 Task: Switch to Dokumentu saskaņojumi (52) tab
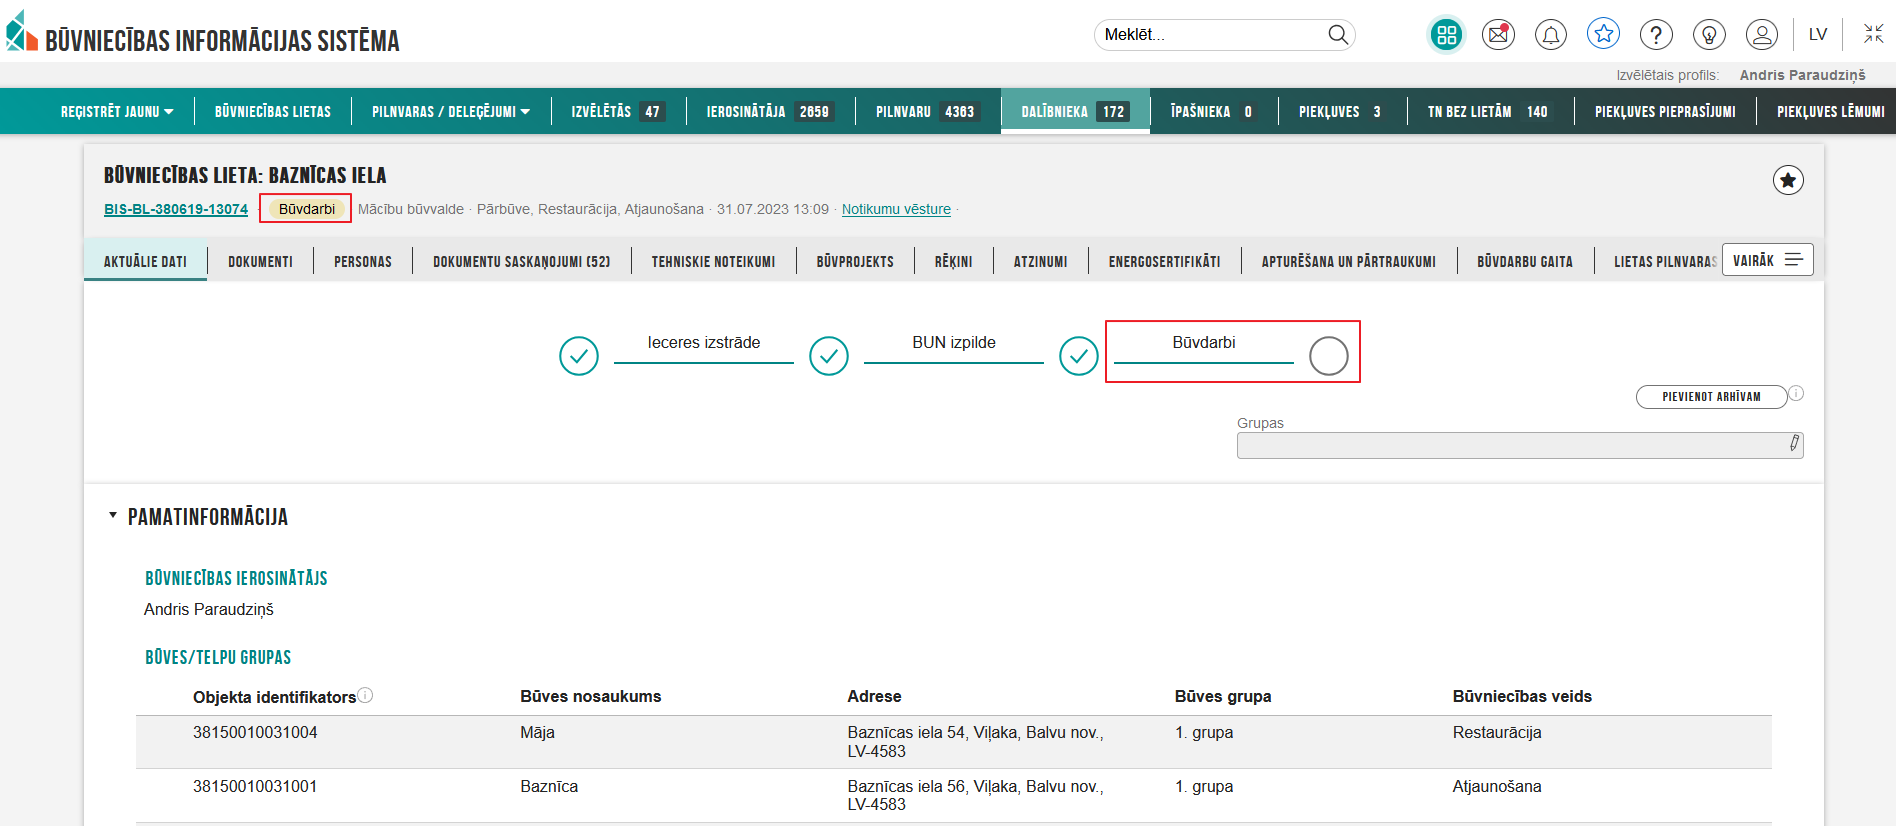point(521,261)
